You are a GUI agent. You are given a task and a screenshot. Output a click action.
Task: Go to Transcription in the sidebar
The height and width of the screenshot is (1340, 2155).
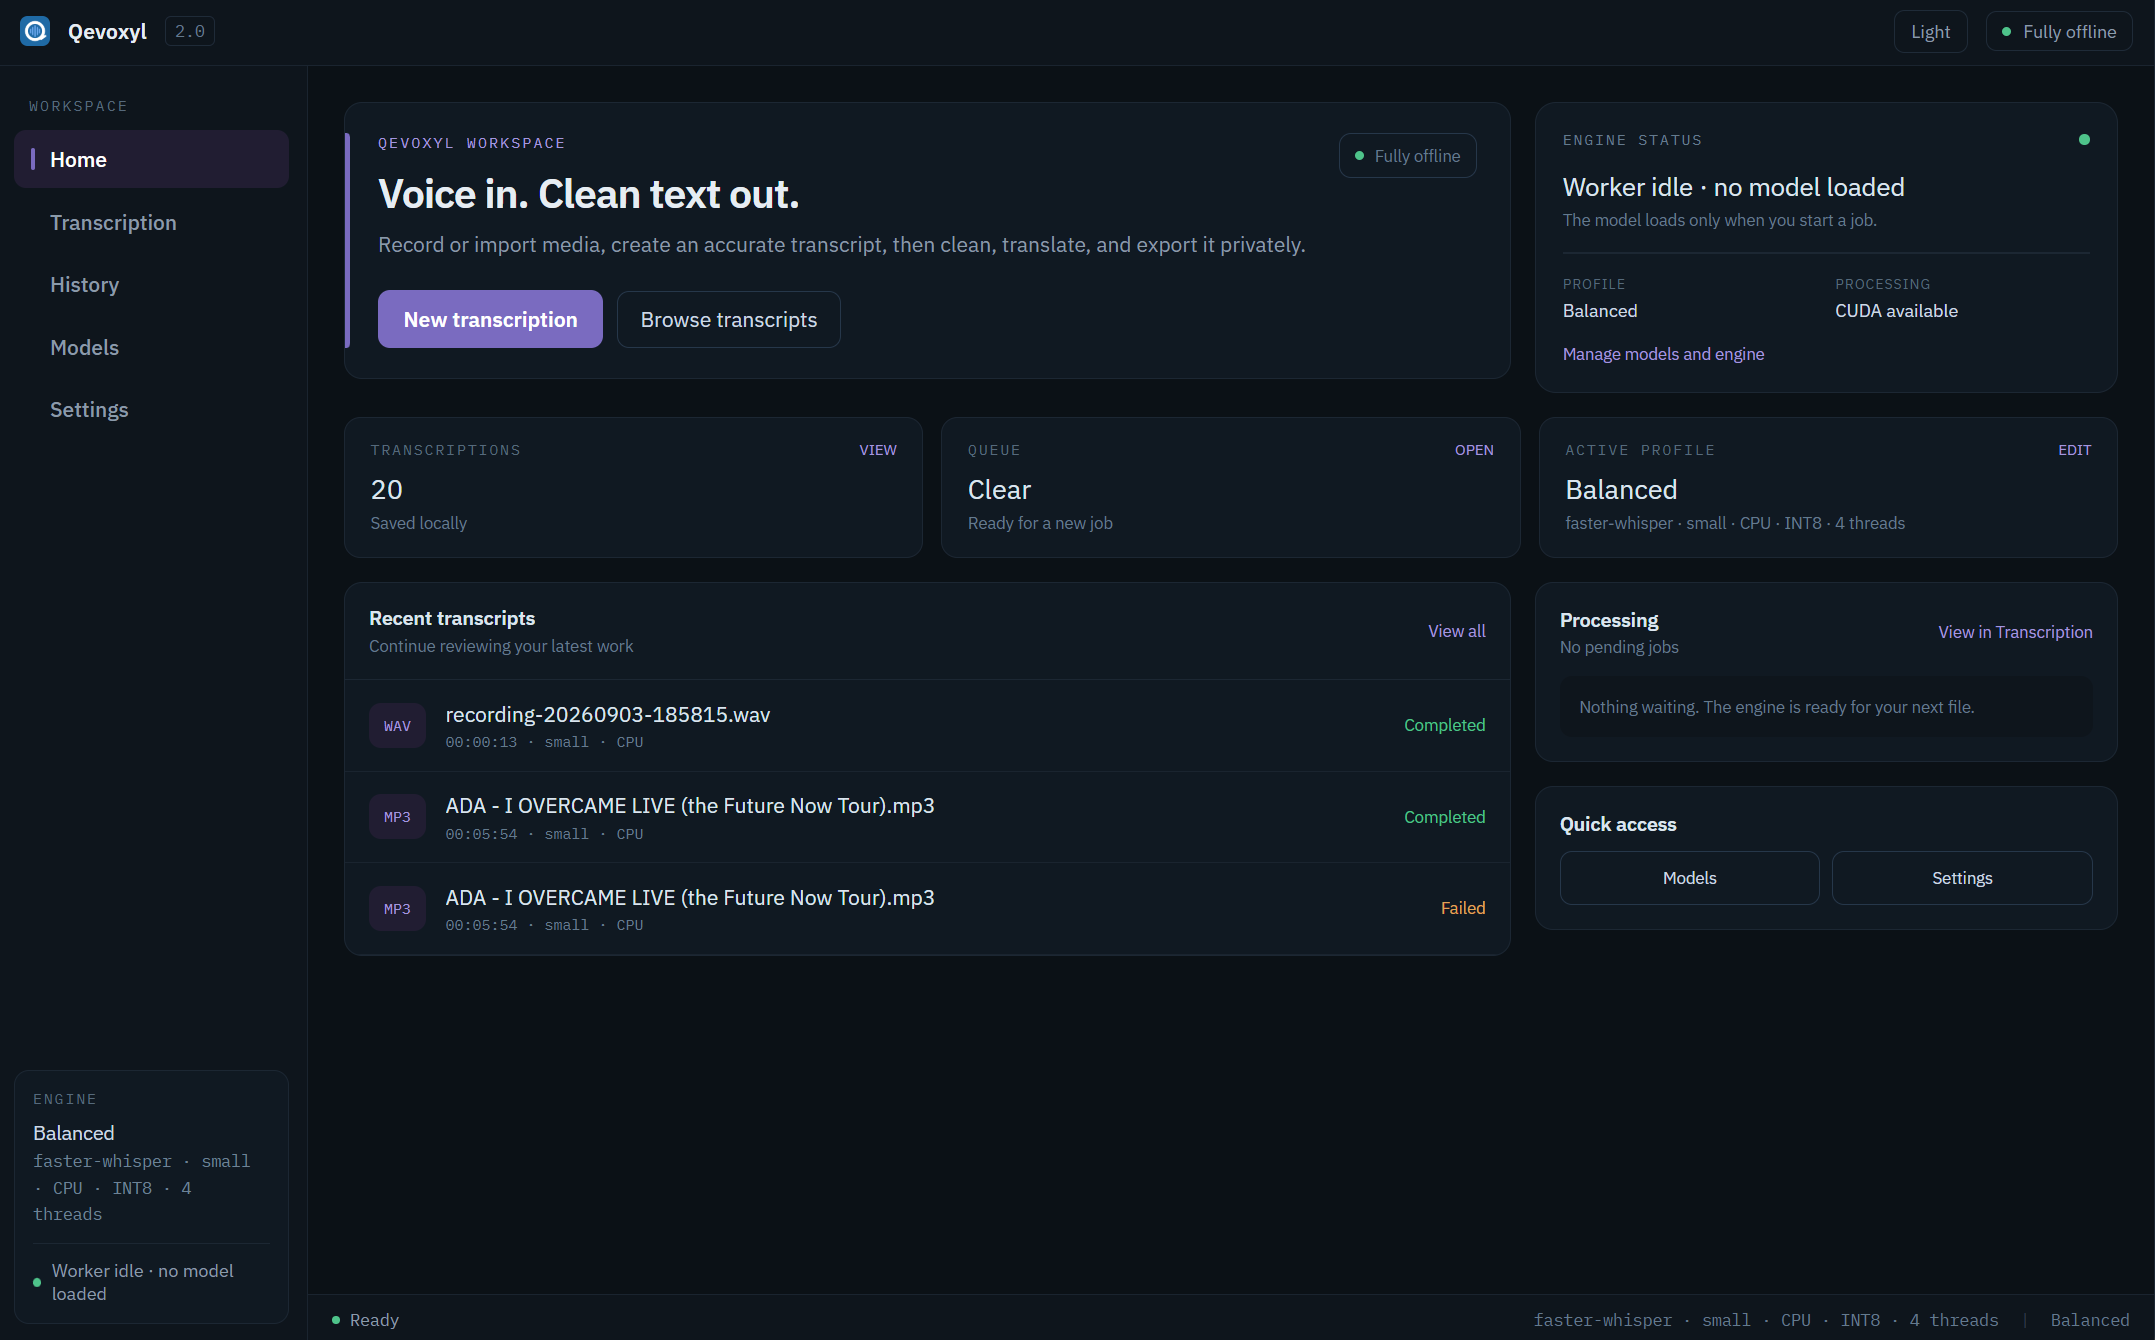(151, 222)
